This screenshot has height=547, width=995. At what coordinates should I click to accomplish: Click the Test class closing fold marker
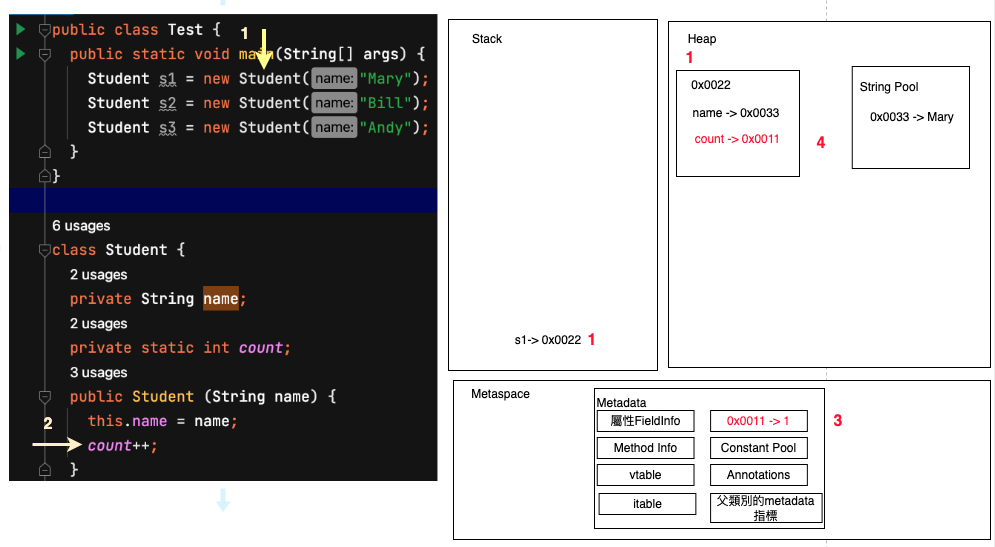pos(44,176)
